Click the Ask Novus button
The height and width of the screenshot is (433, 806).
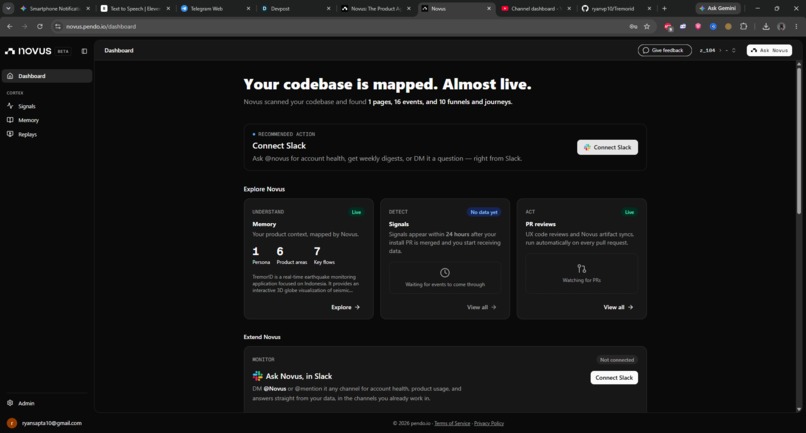[769, 50]
